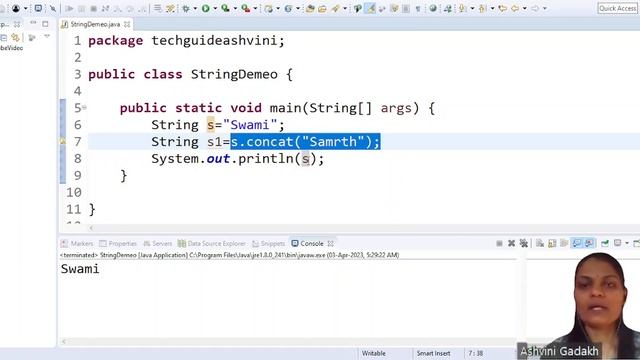Click the Clear Console icon

(540, 244)
